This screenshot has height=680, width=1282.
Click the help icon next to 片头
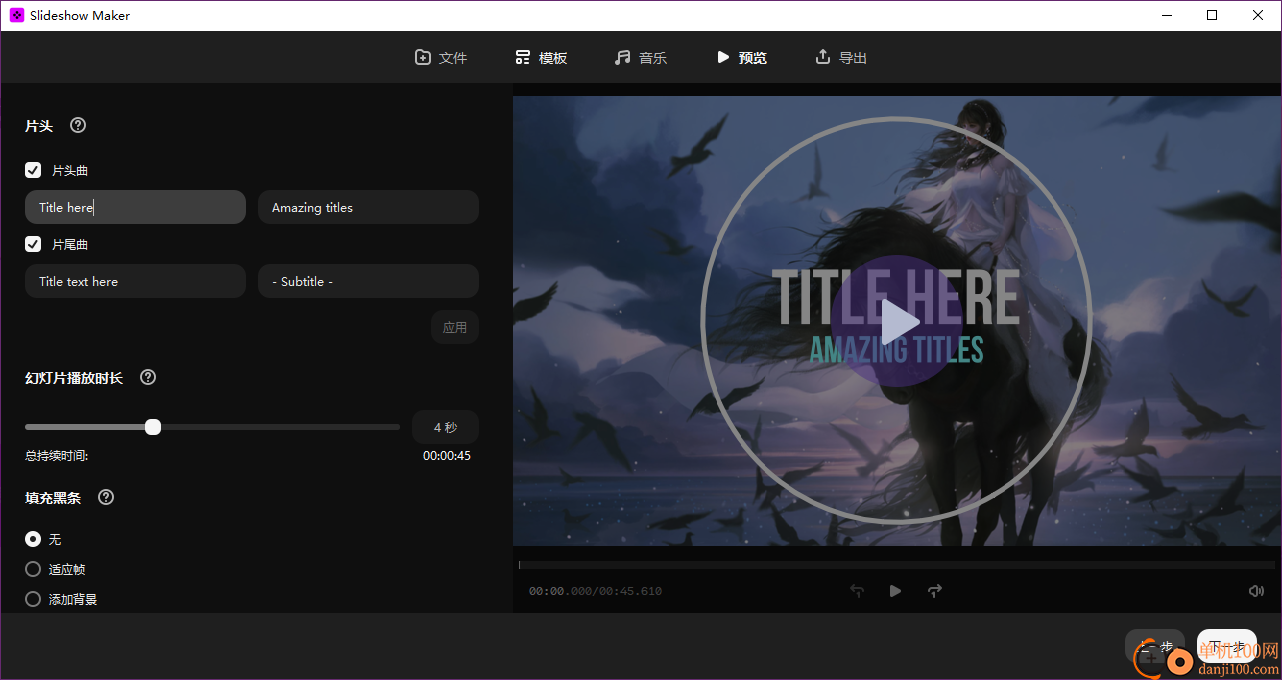(x=78, y=125)
